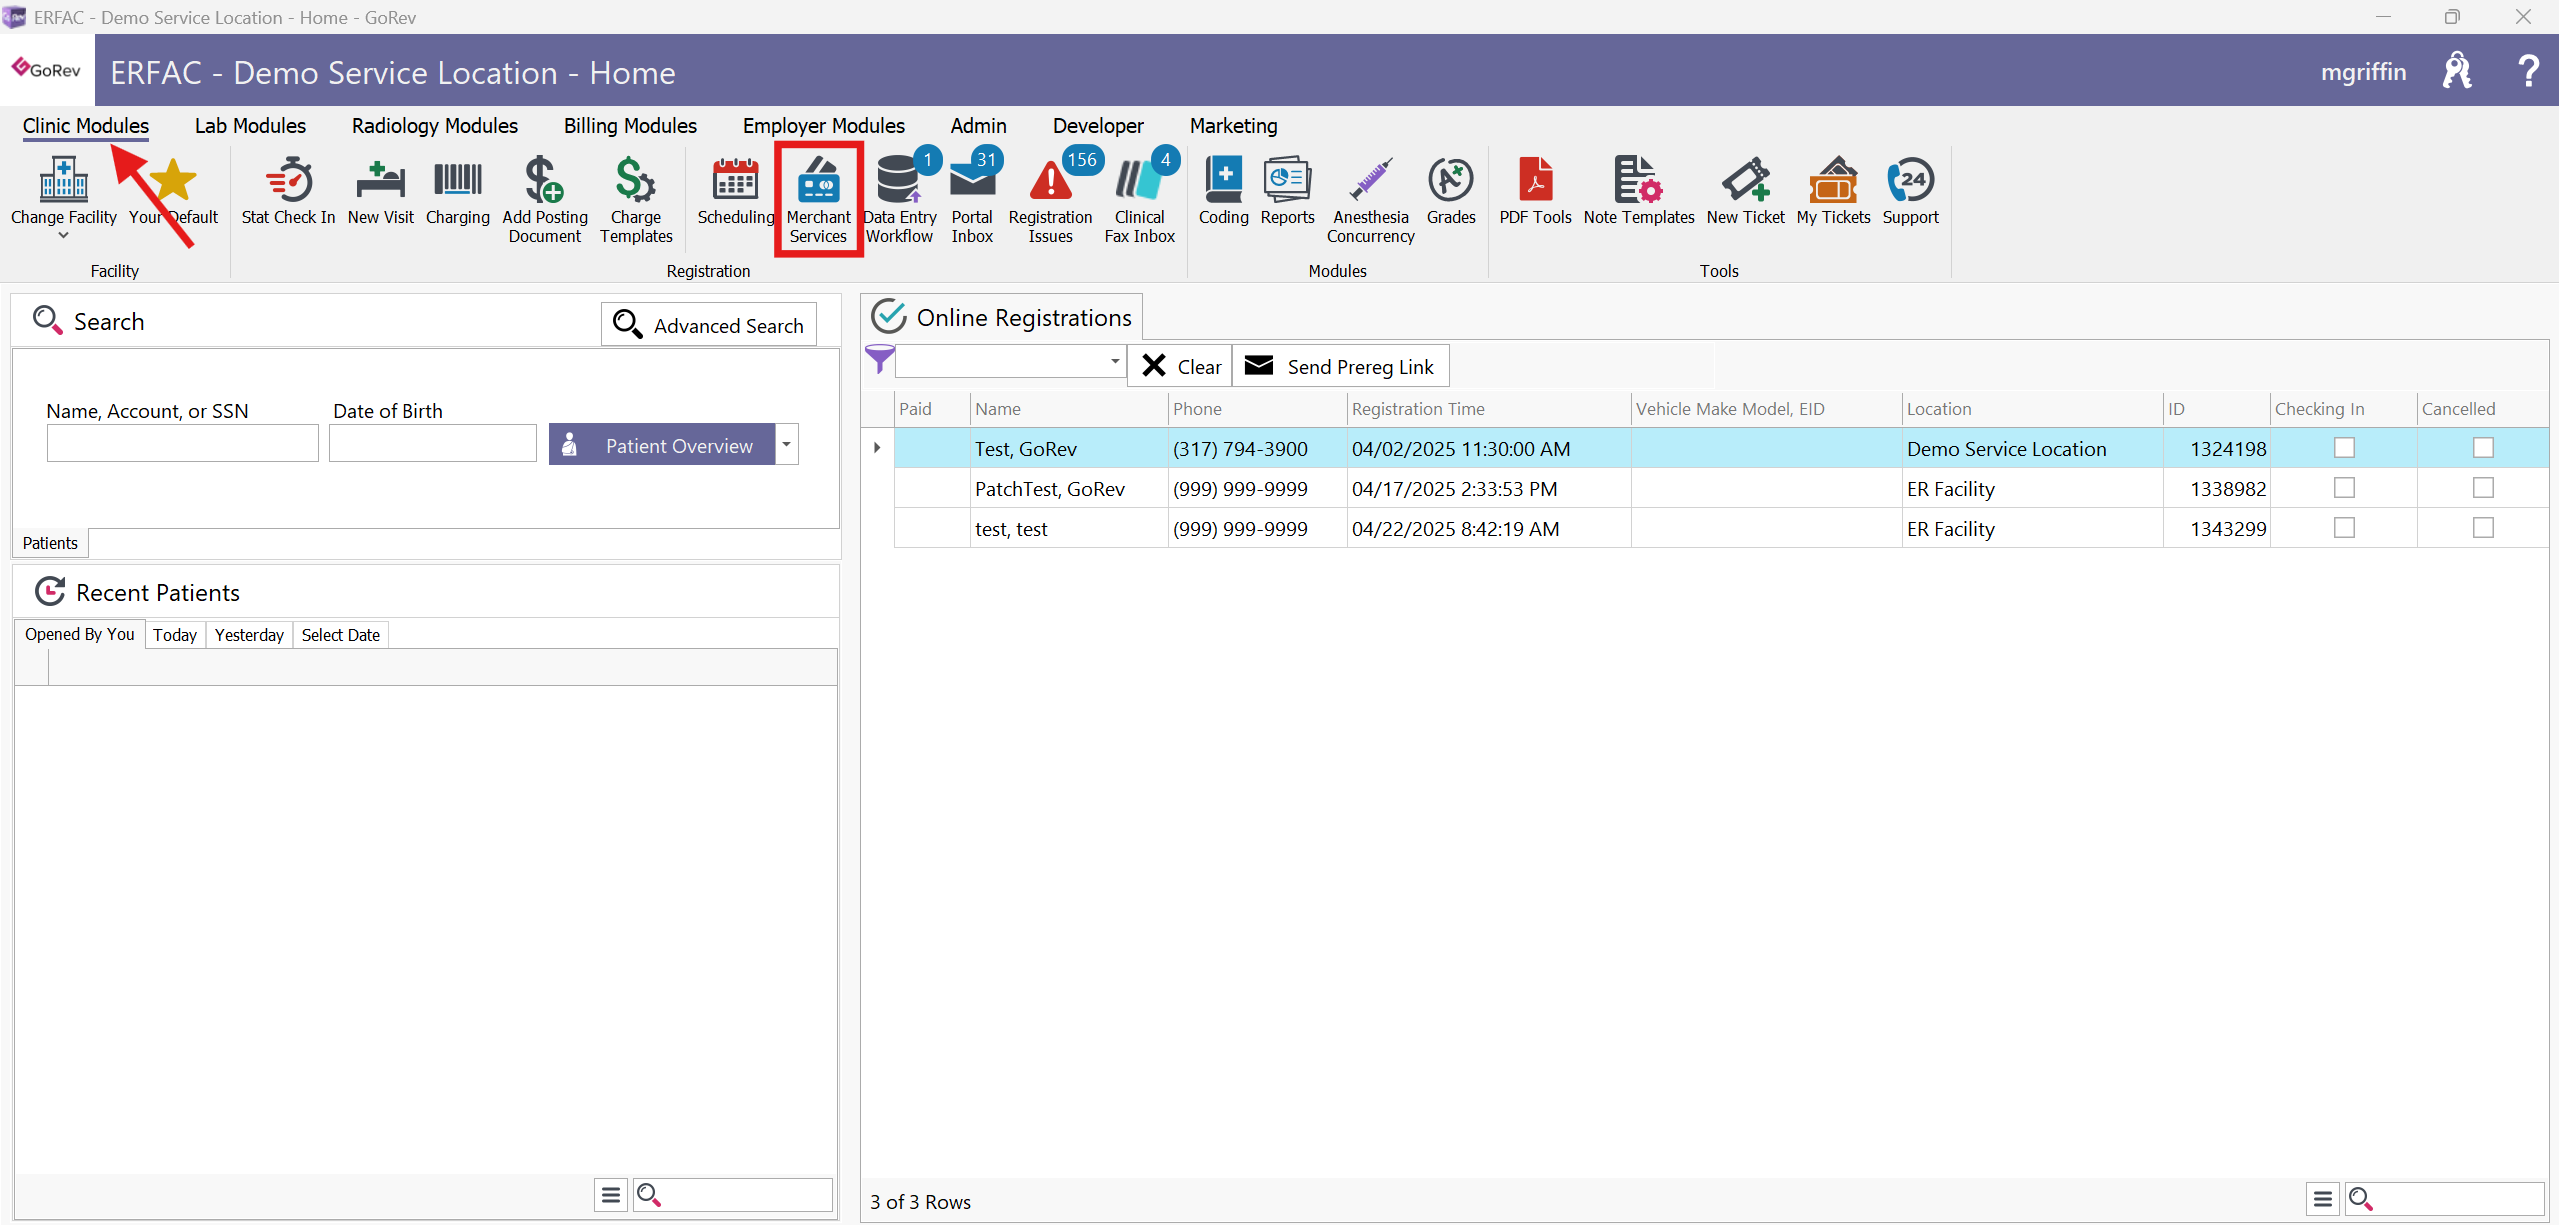View Registration Issues

pyautogui.click(x=1050, y=200)
